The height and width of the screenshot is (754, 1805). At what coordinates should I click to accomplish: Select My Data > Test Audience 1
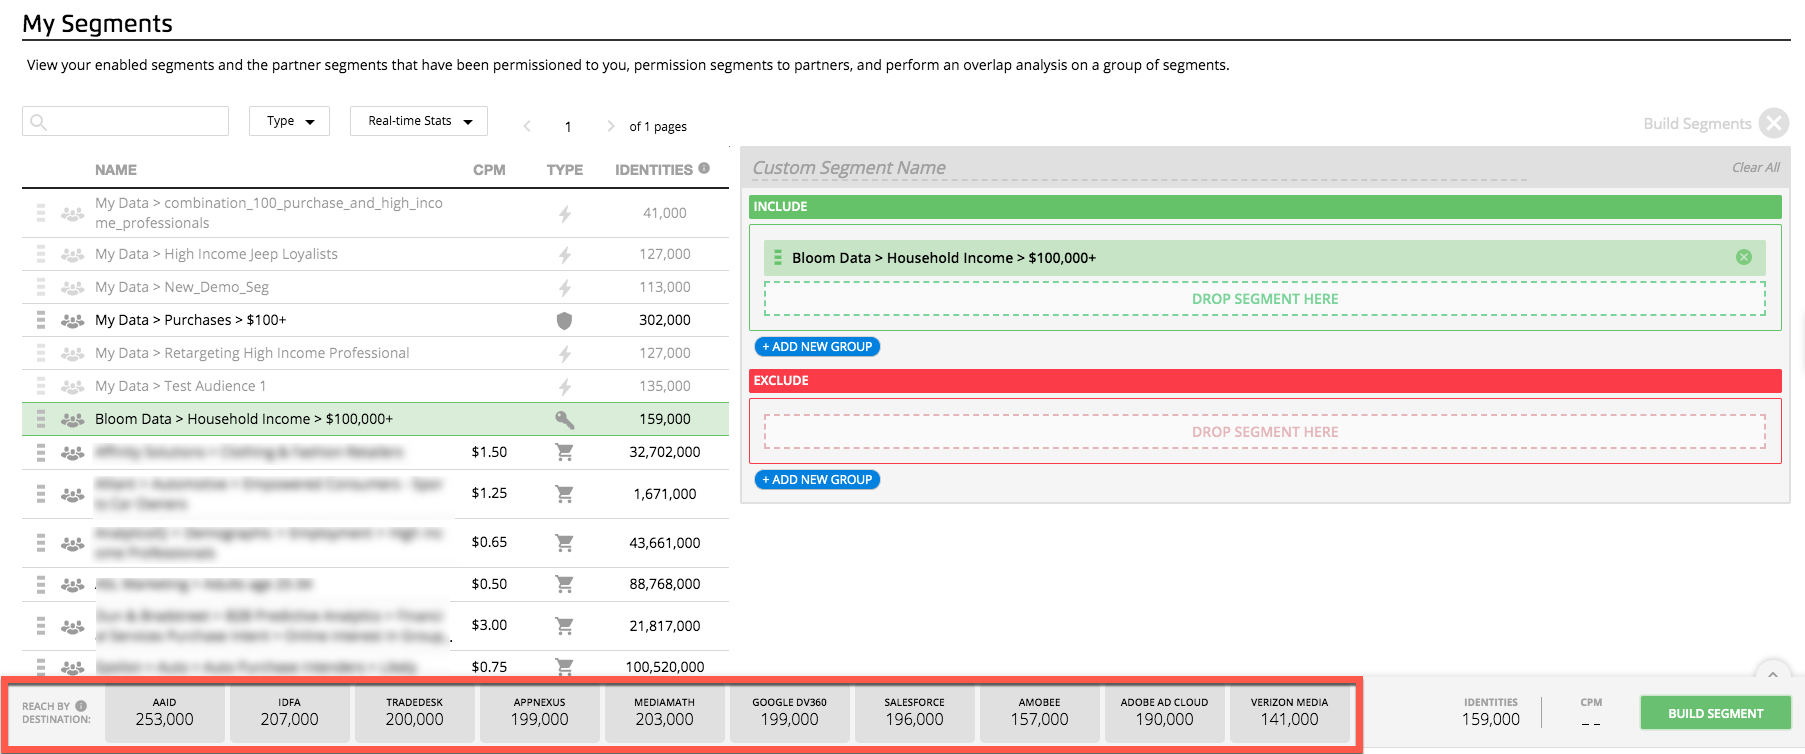pyautogui.click(x=180, y=386)
